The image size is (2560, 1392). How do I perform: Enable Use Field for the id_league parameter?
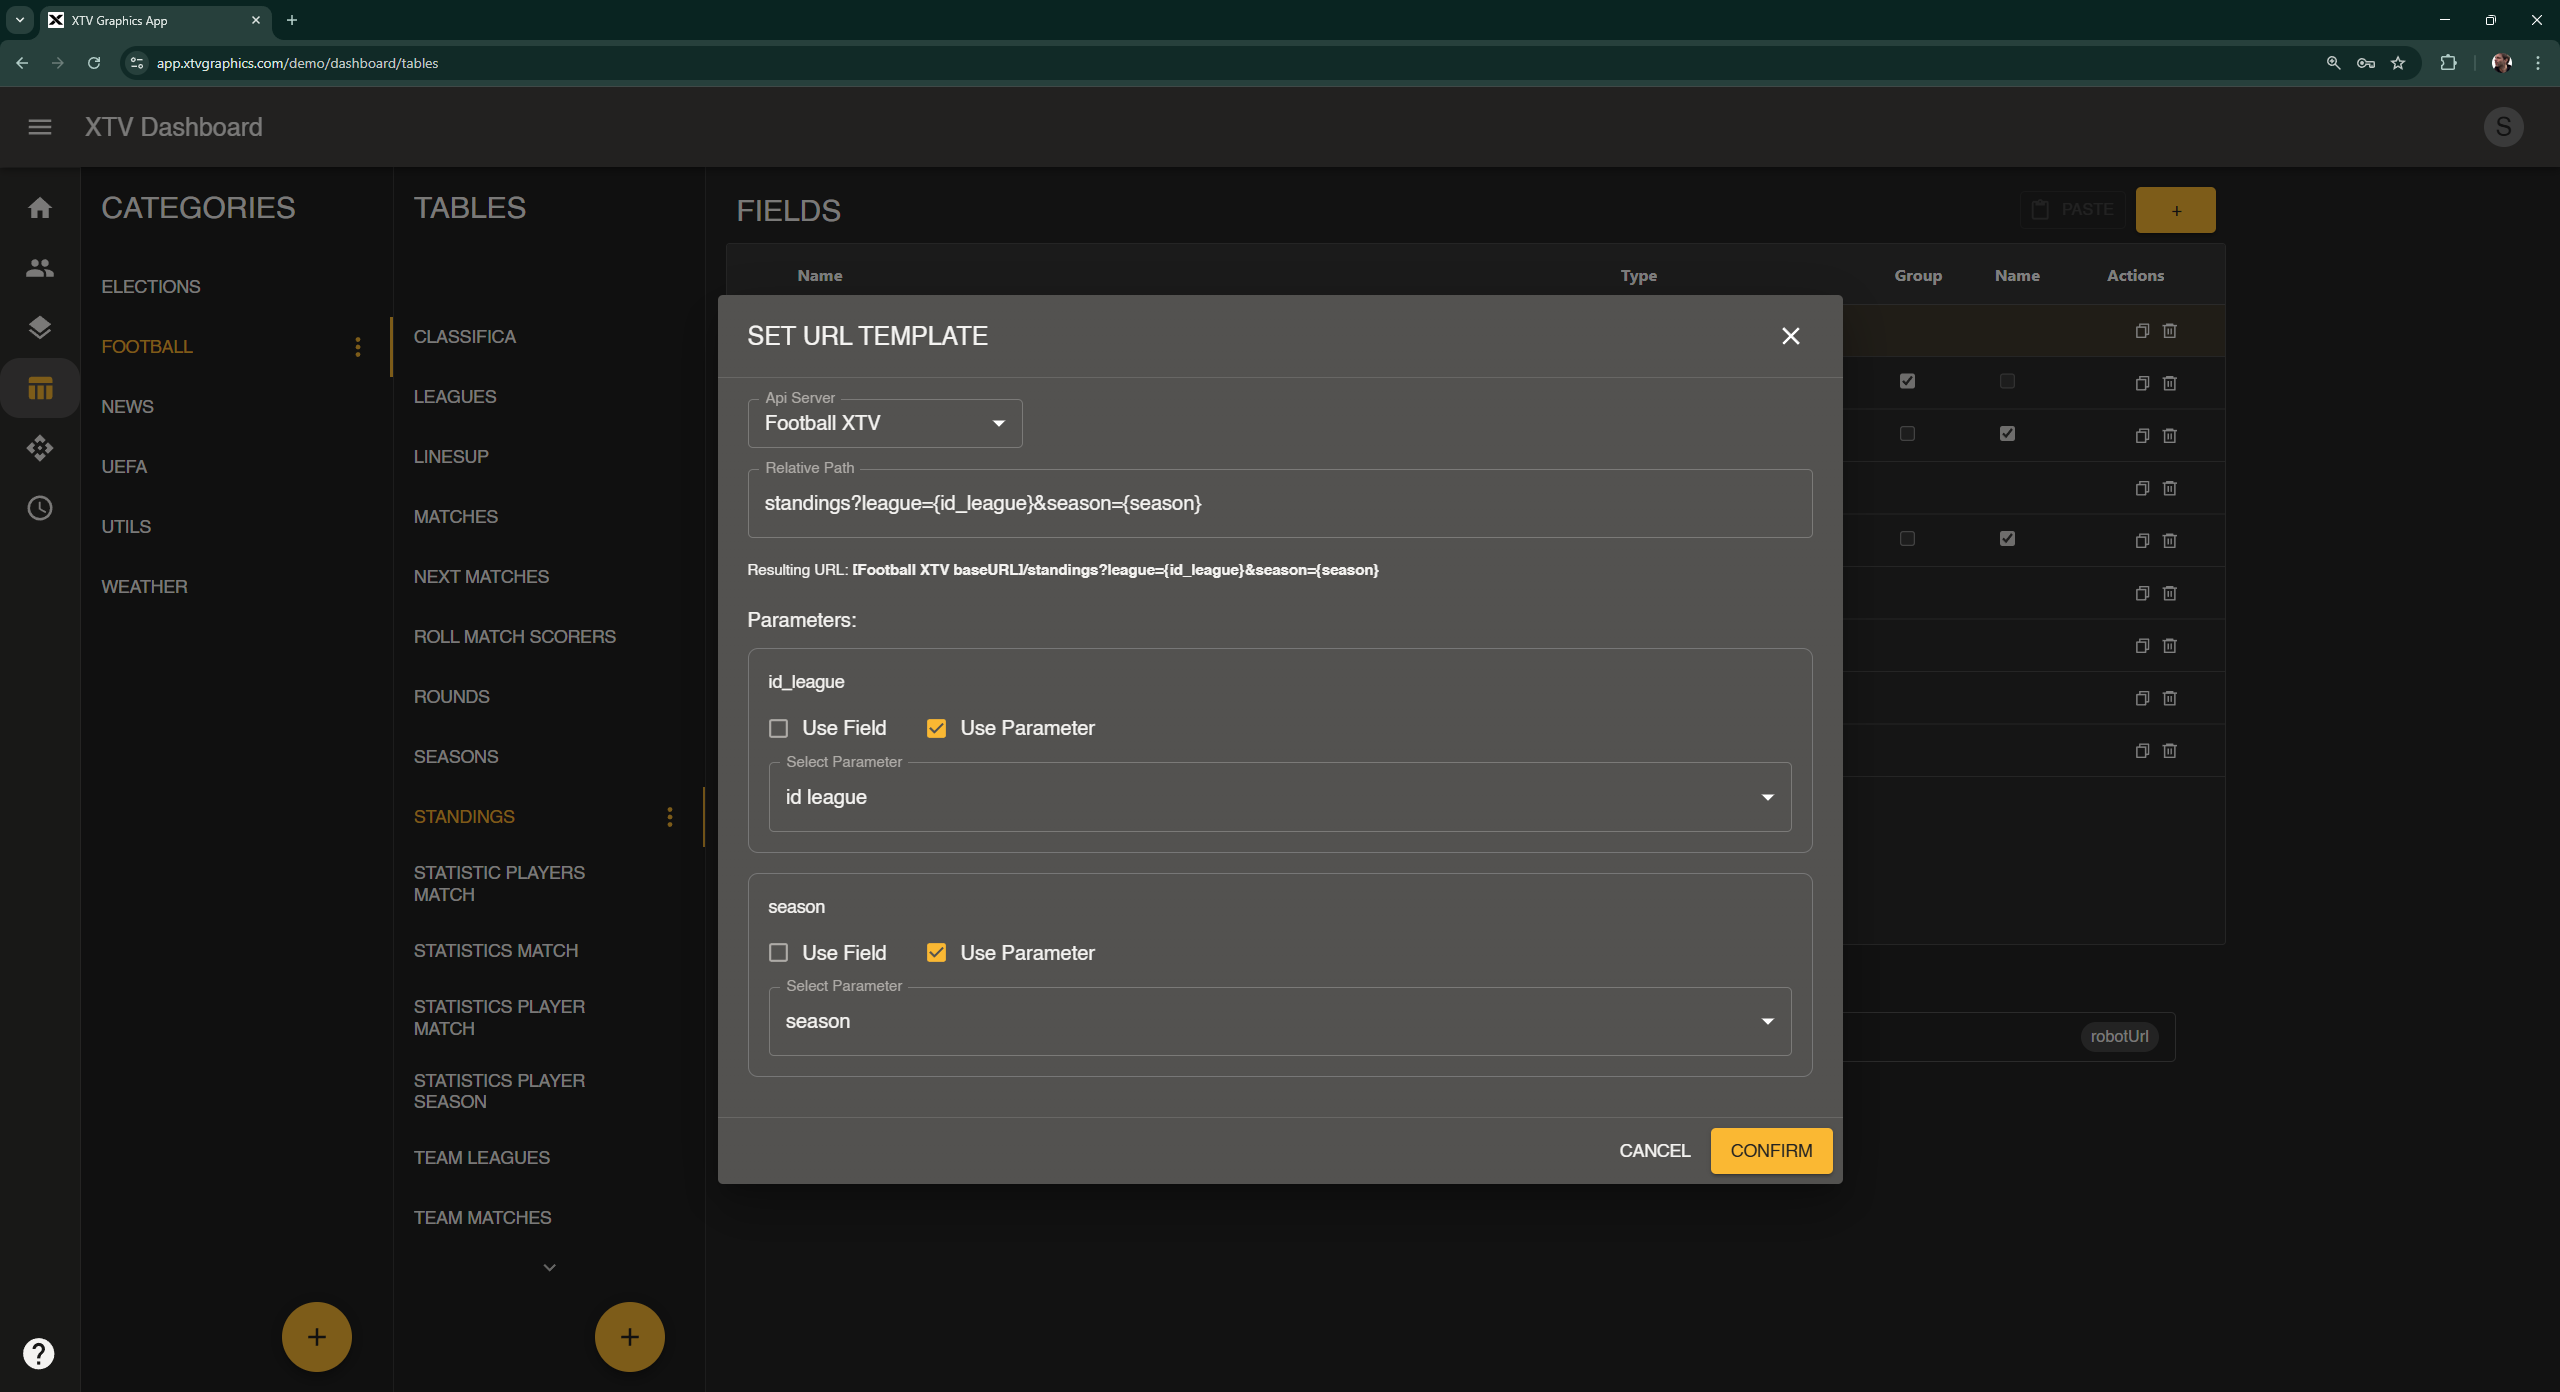coord(779,728)
